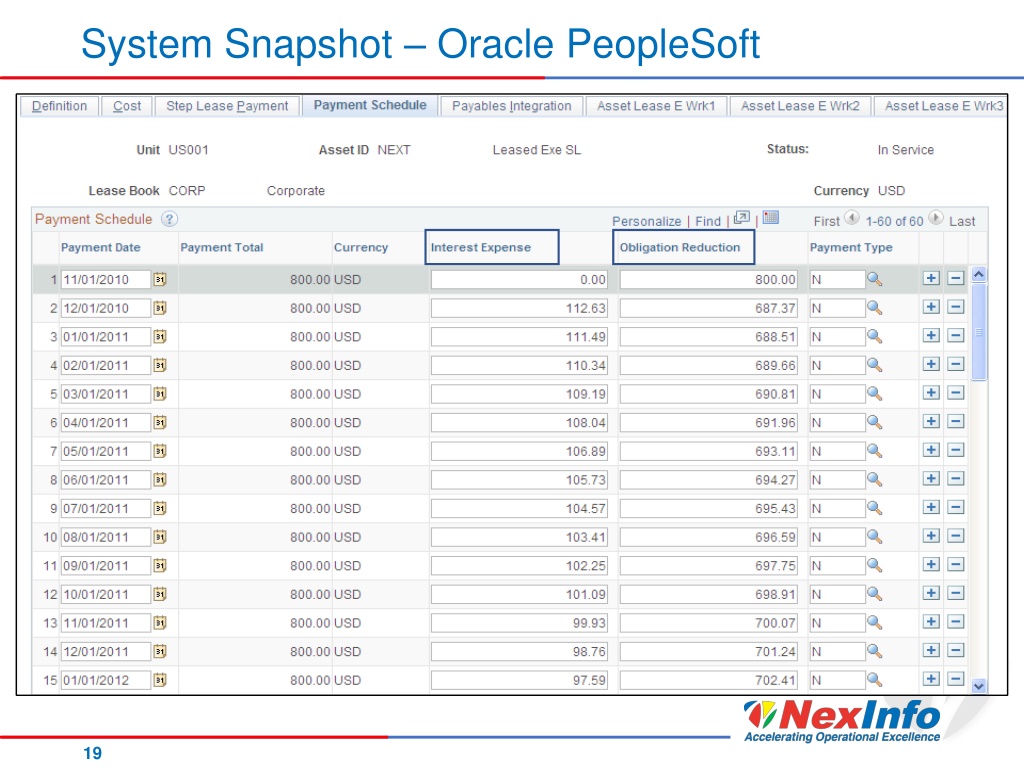This screenshot has width=1024, height=768.
Task: Click payment type field in row 11
Action: (x=837, y=566)
